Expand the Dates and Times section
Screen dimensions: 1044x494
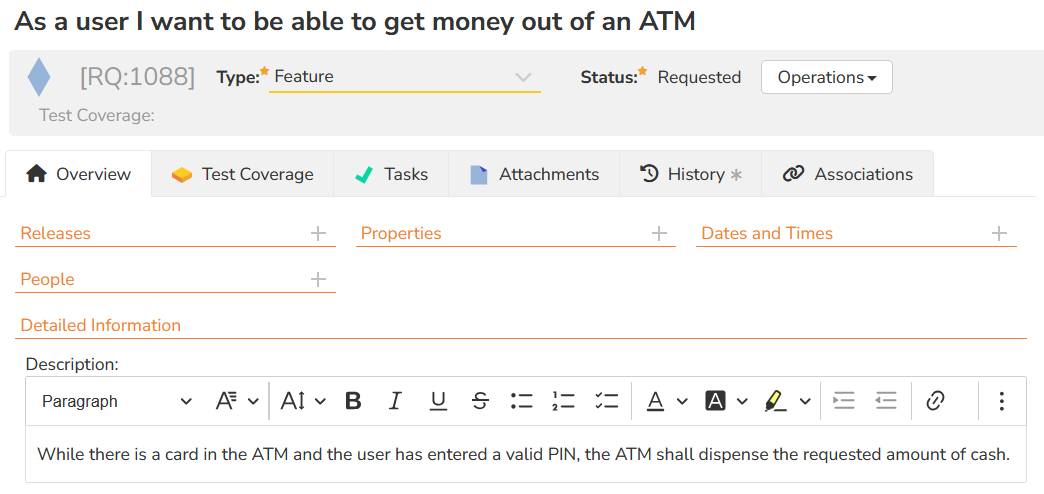[x=999, y=234]
